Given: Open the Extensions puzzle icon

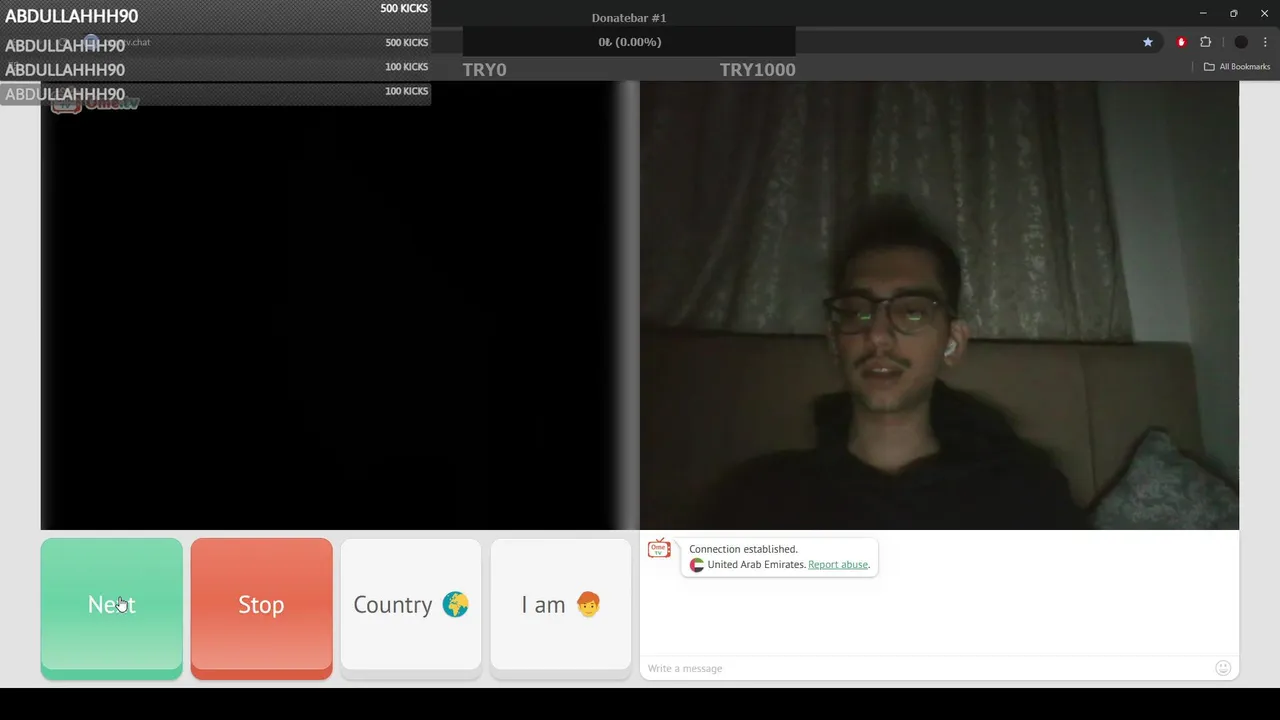Looking at the screenshot, I should coord(1205,42).
